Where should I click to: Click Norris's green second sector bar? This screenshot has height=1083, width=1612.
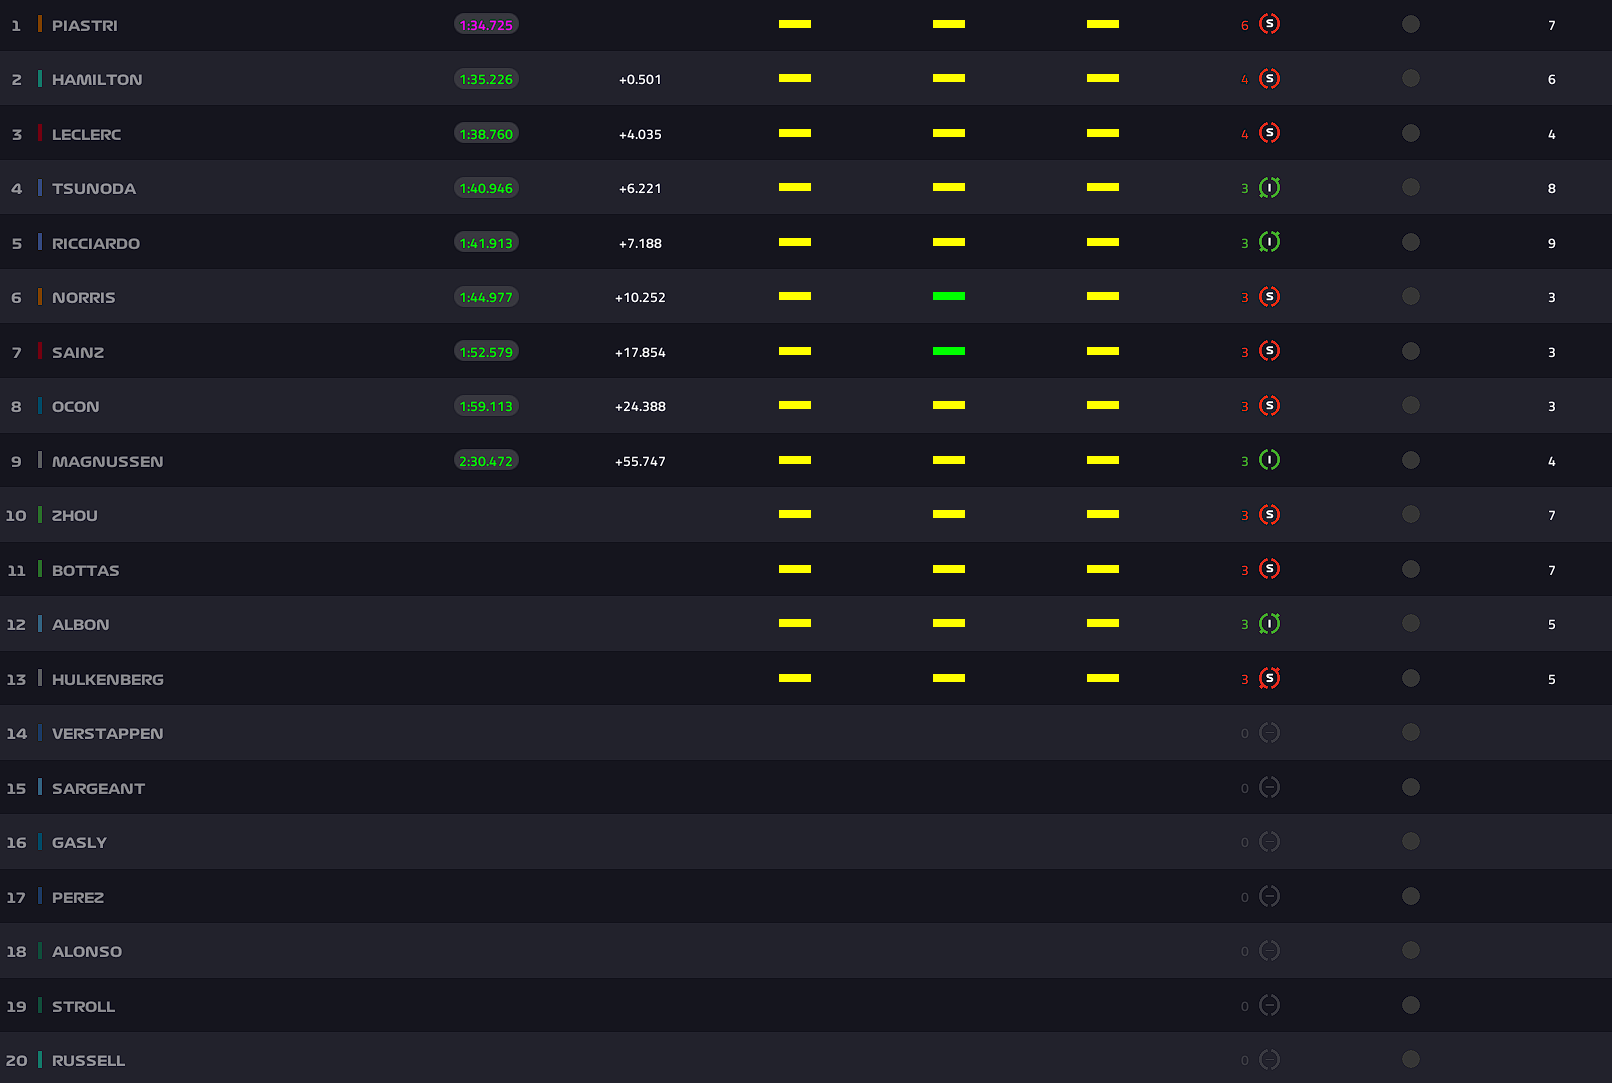[x=949, y=296]
